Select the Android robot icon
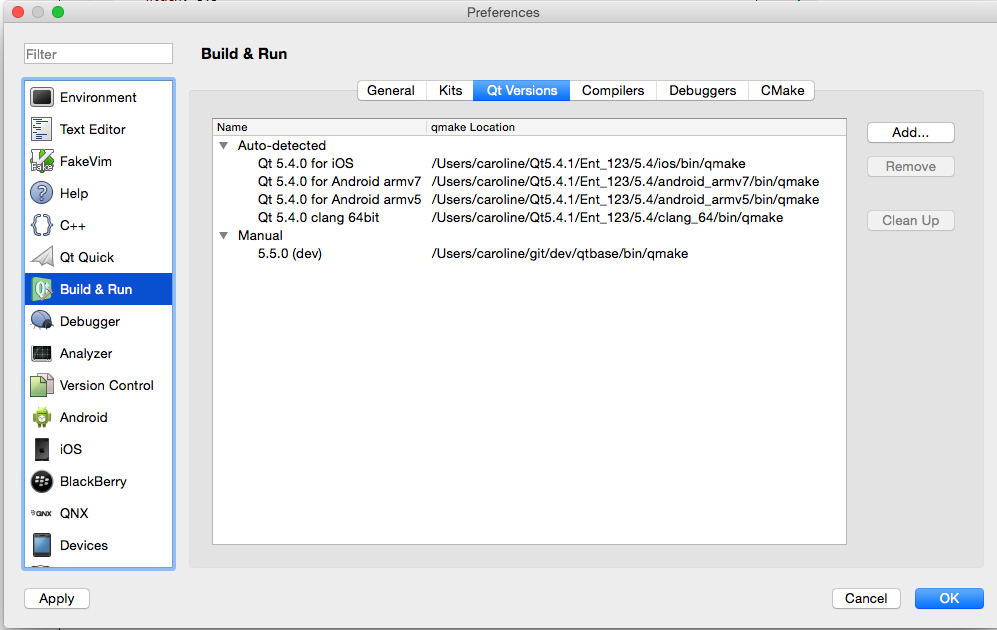Image resolution: width=997 pixels, height=630 pixels. pyautogui.click(x=42, y=417)
